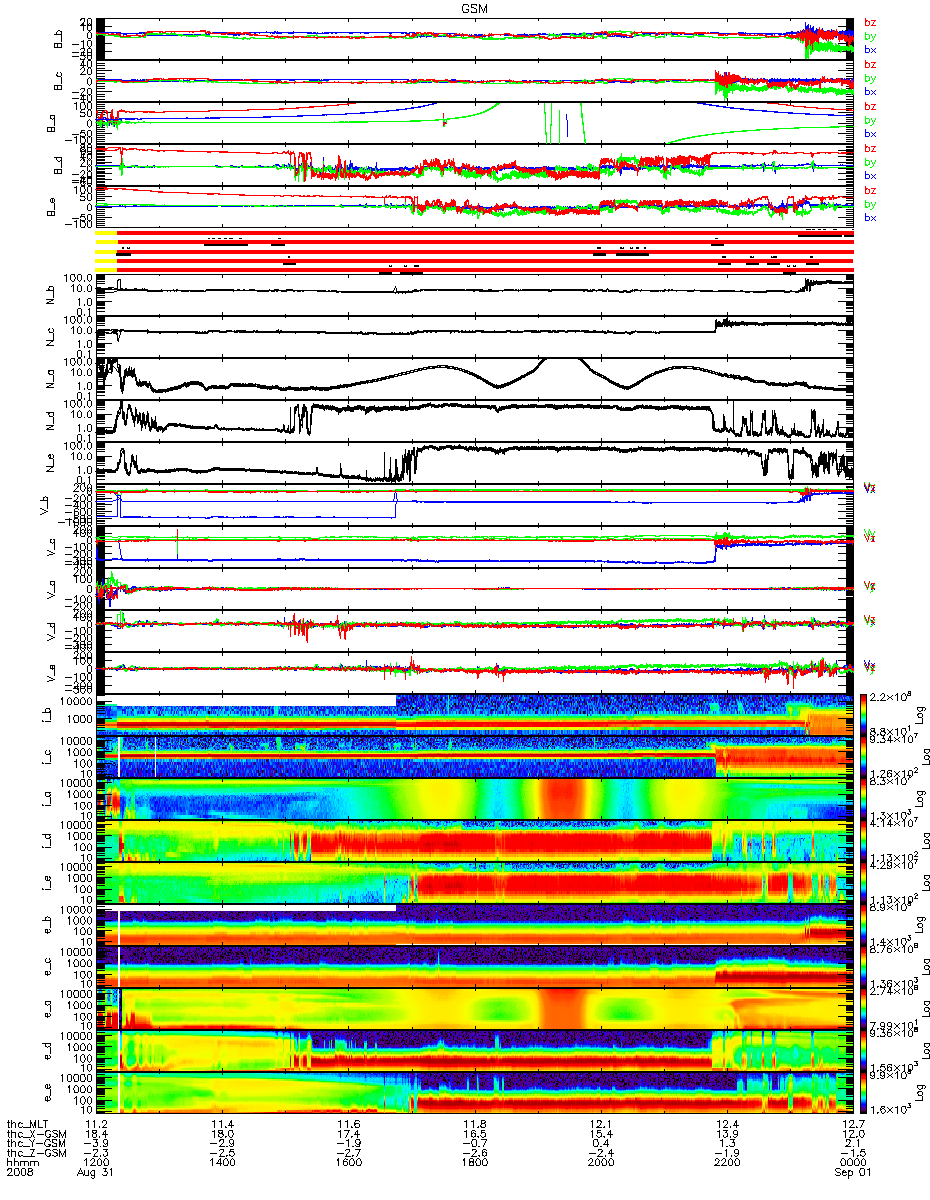Click the bx legend of B_e panel
The image size is (930, 1200).
[x=870, y=217]
